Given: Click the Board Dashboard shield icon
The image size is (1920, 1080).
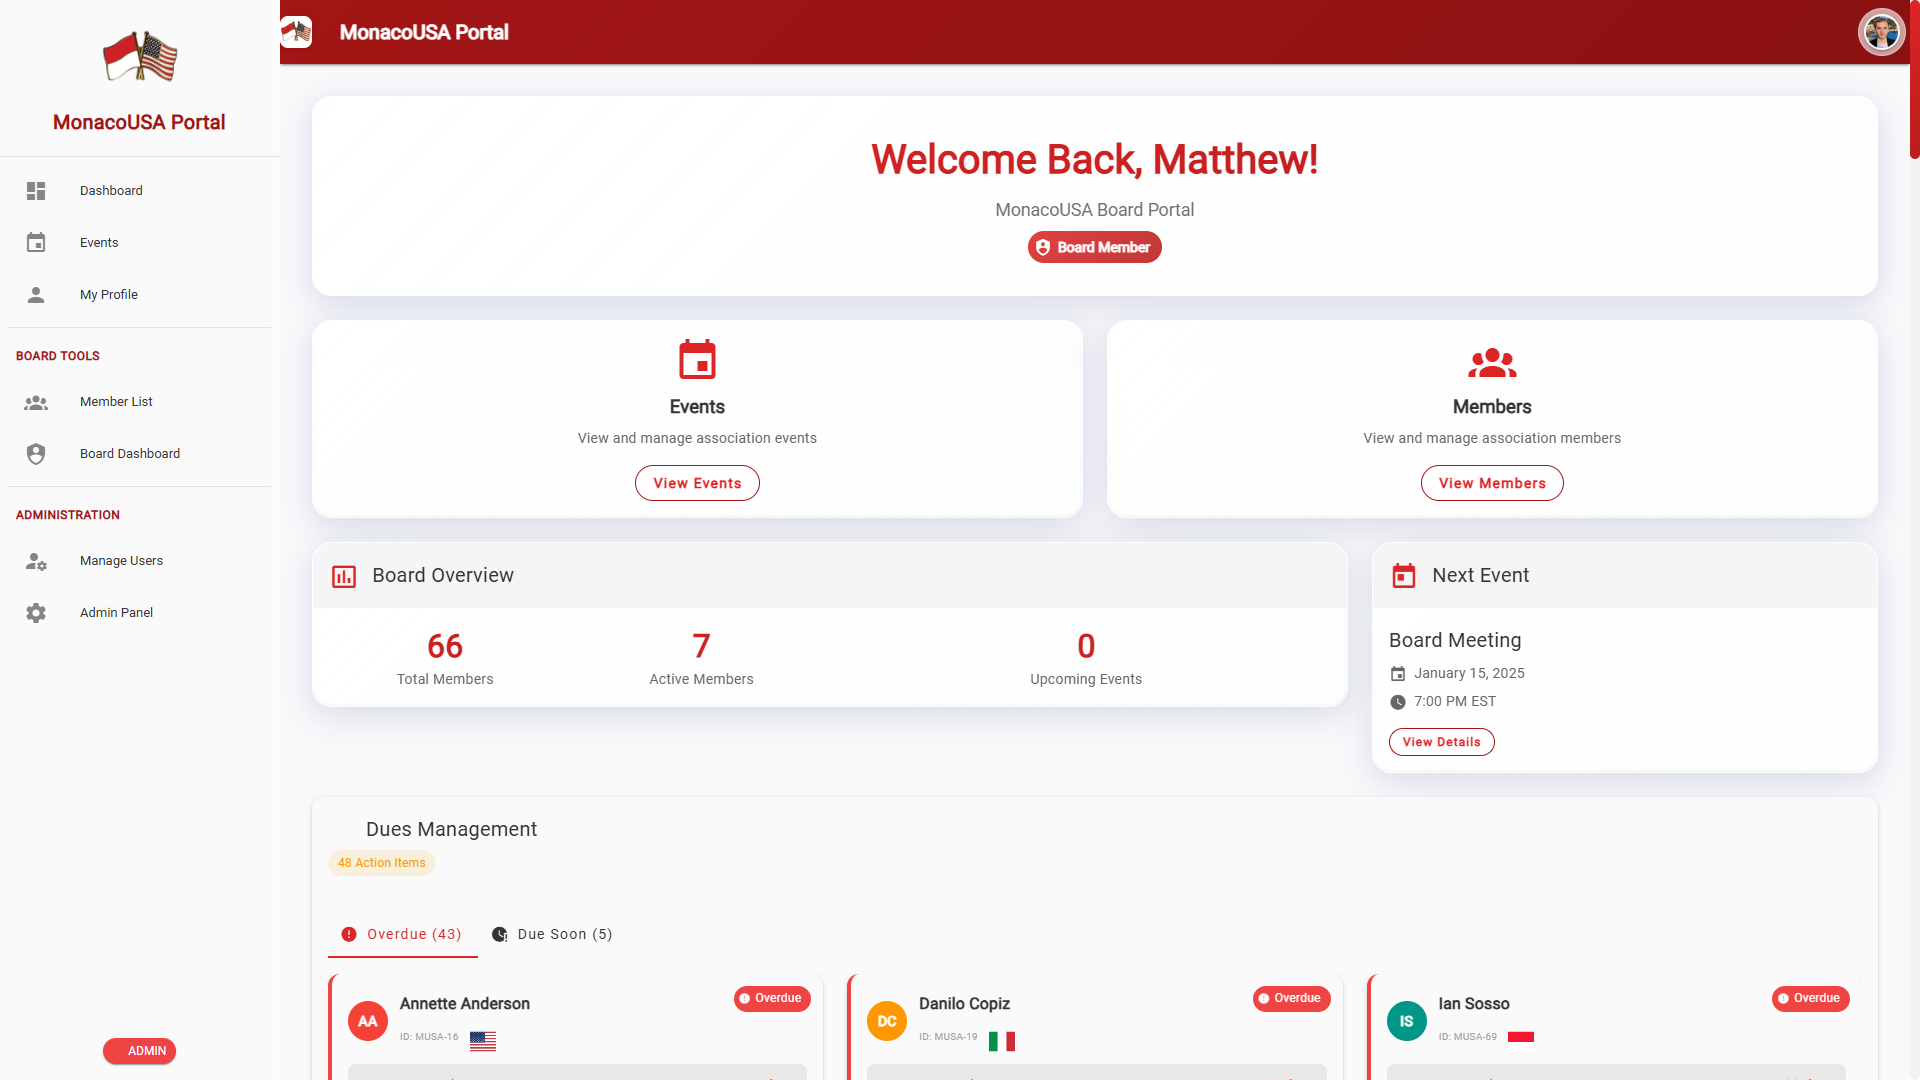Looking at the screenshot, I should 36,454.
